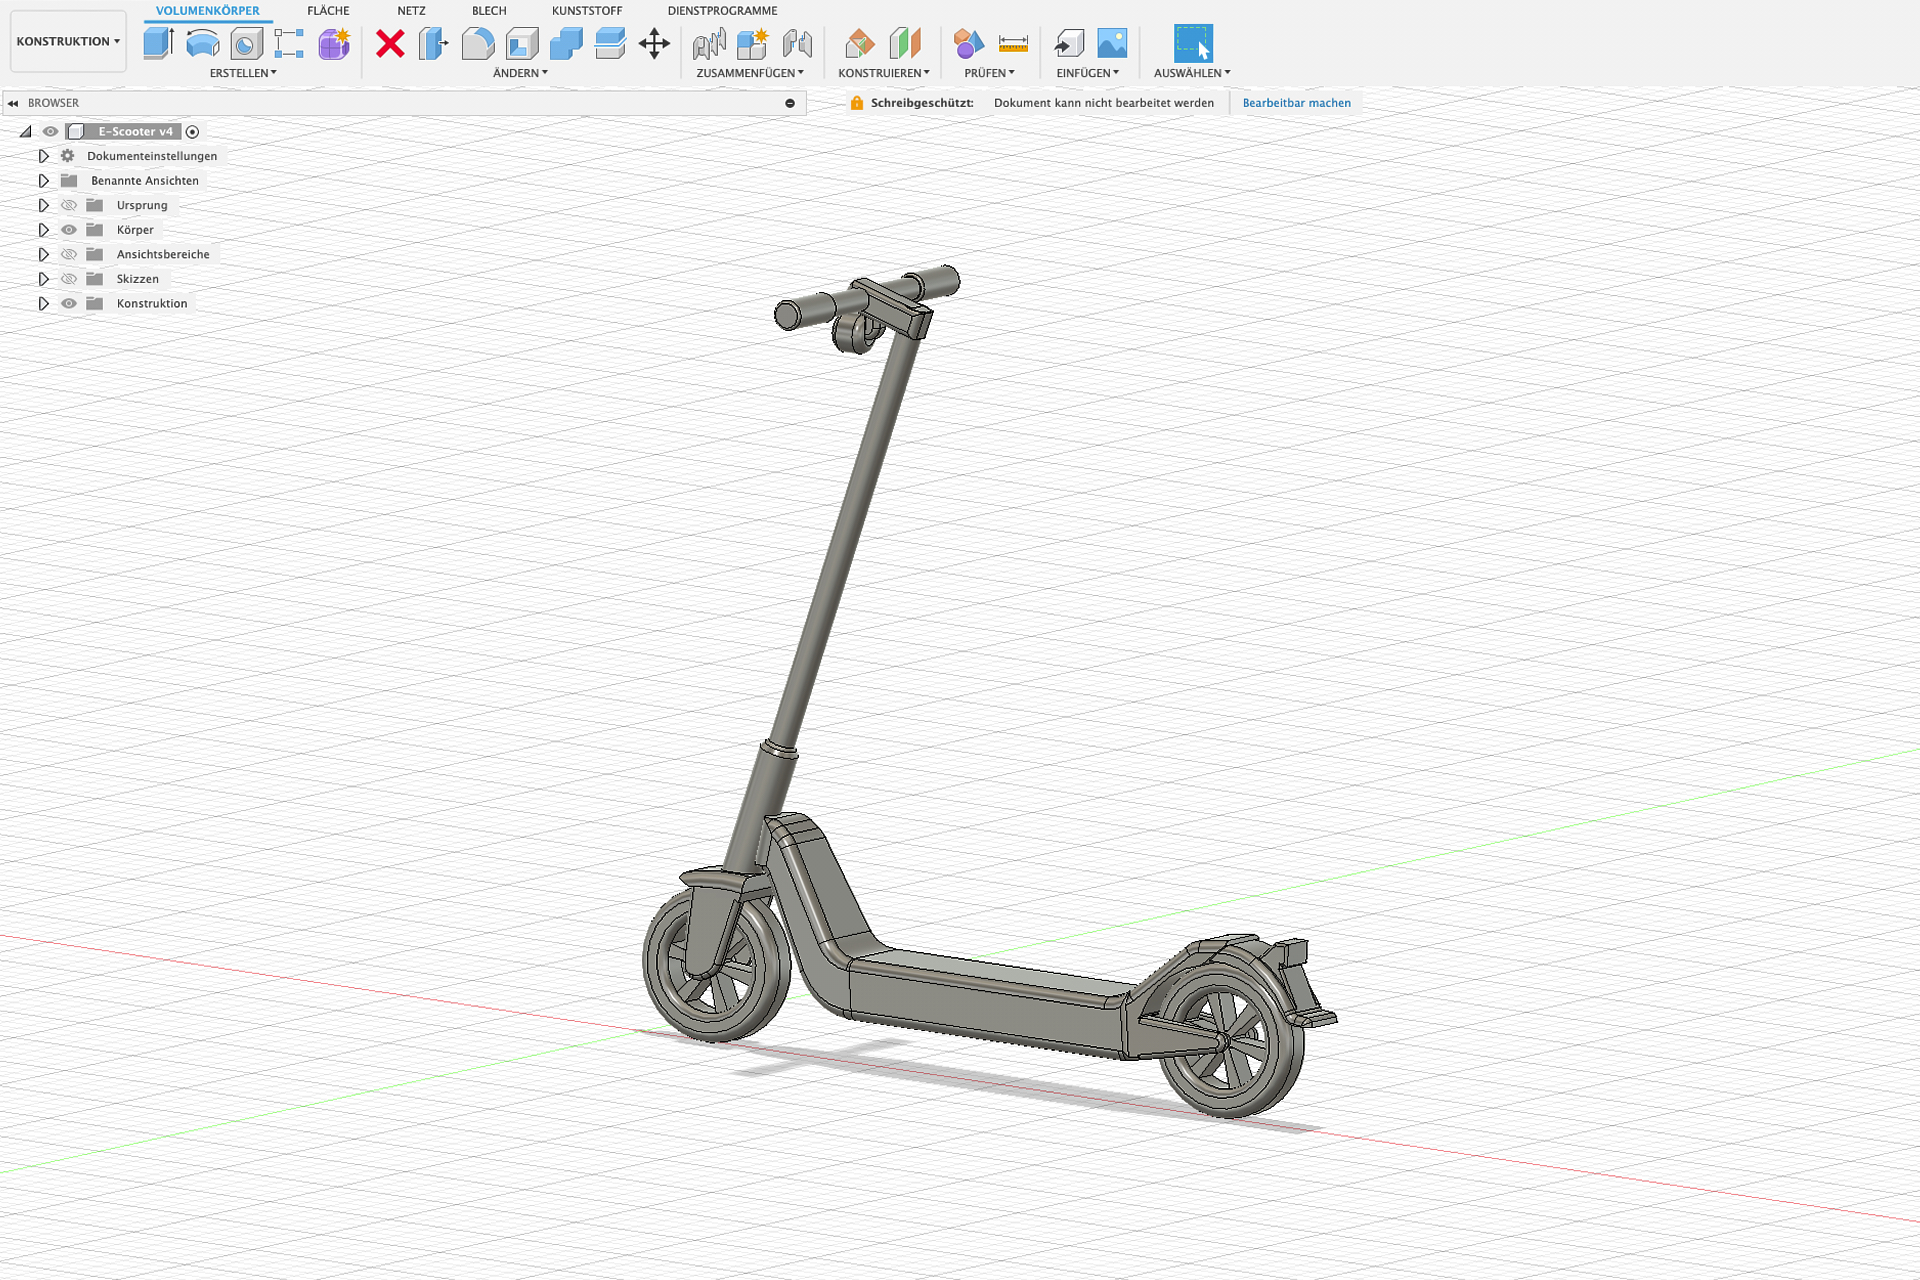The width and height of the screenshot is (1920, 1280).
Task: Activate the E-Scooter v4 component radio button
Action: click(x=193, y=132)
